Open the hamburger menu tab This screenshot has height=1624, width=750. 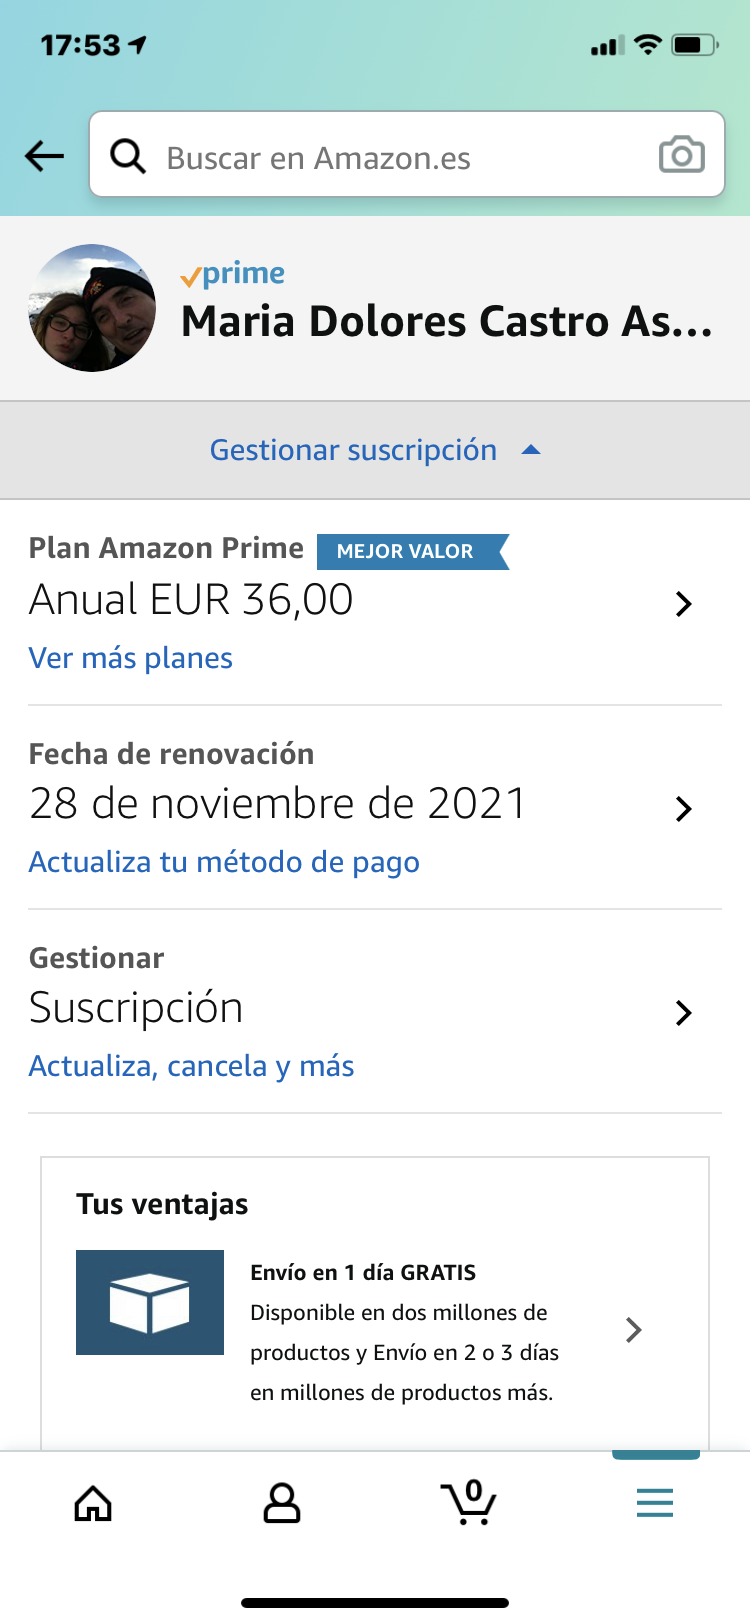655,1502
